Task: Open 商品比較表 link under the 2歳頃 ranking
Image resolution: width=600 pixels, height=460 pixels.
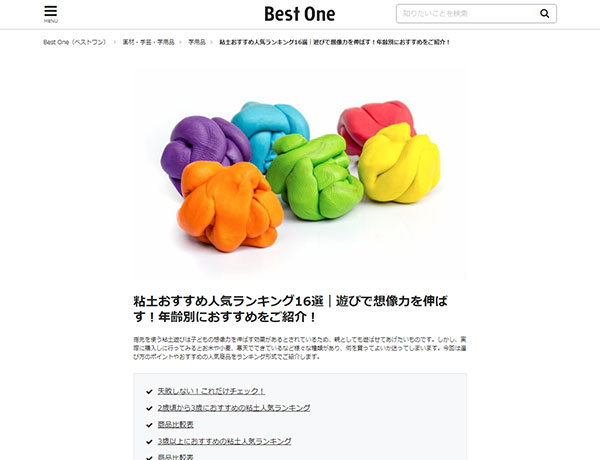Action: coord(176,424)
